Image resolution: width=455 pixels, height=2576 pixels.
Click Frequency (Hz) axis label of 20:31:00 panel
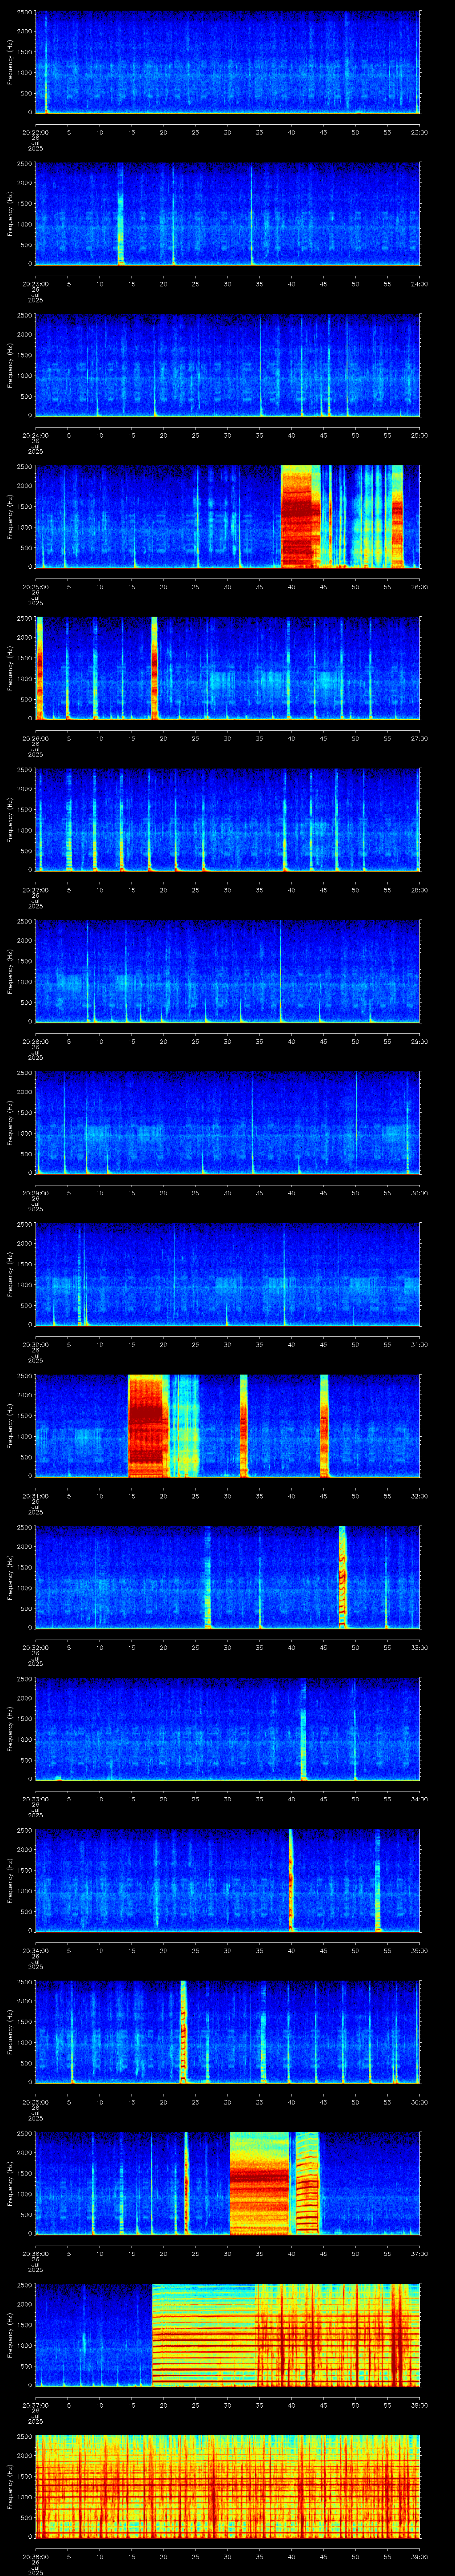(10, 1425)
